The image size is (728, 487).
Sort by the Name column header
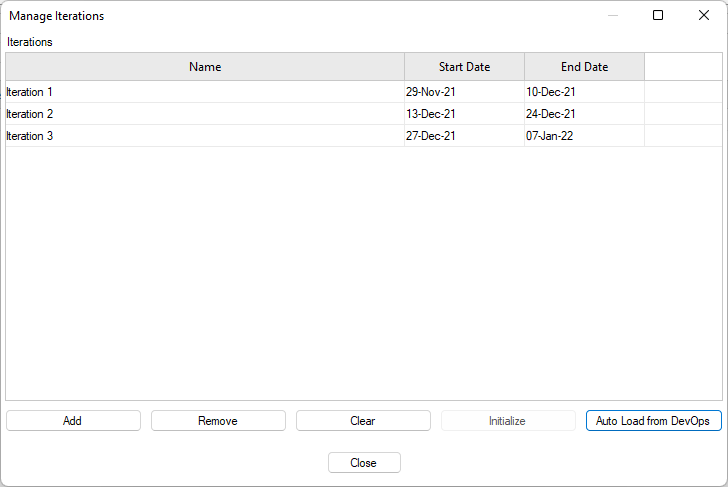tap(205, 67)
